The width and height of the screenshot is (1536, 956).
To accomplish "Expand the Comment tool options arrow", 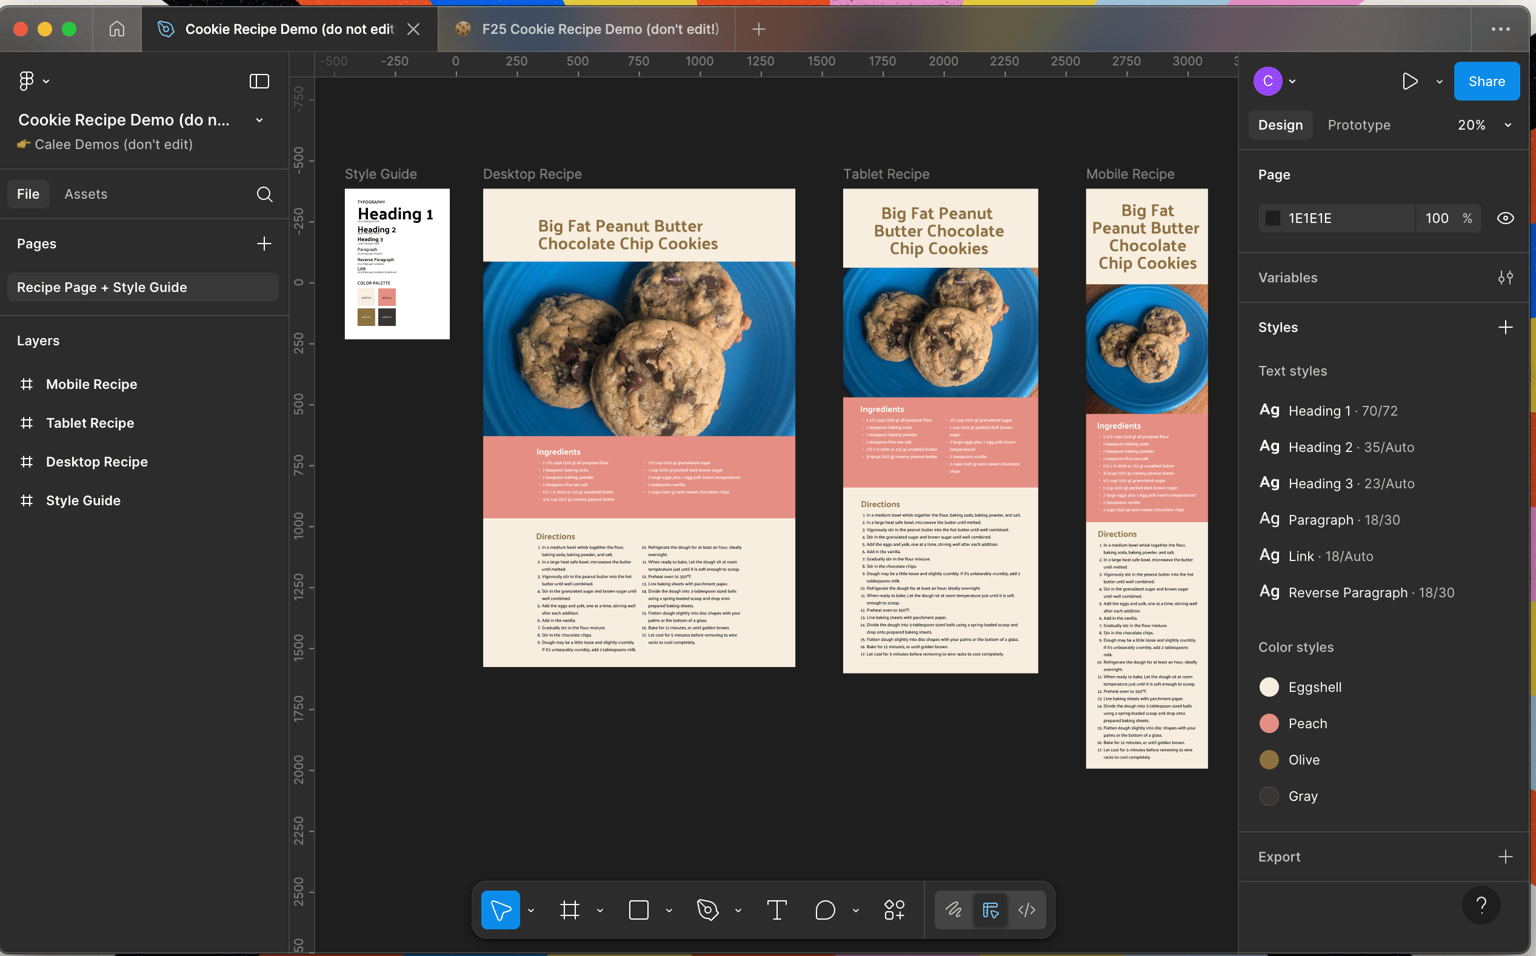I will click(856, 910).
